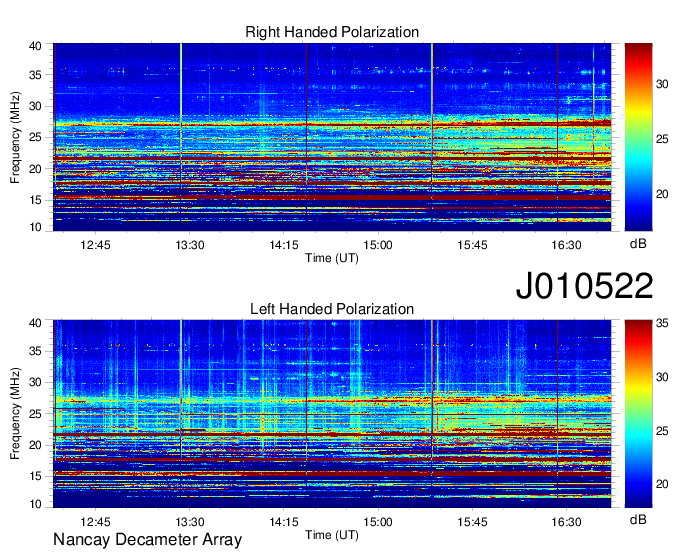
Task: Click the Right Handed Polarization title
Action: click(332, 32)
